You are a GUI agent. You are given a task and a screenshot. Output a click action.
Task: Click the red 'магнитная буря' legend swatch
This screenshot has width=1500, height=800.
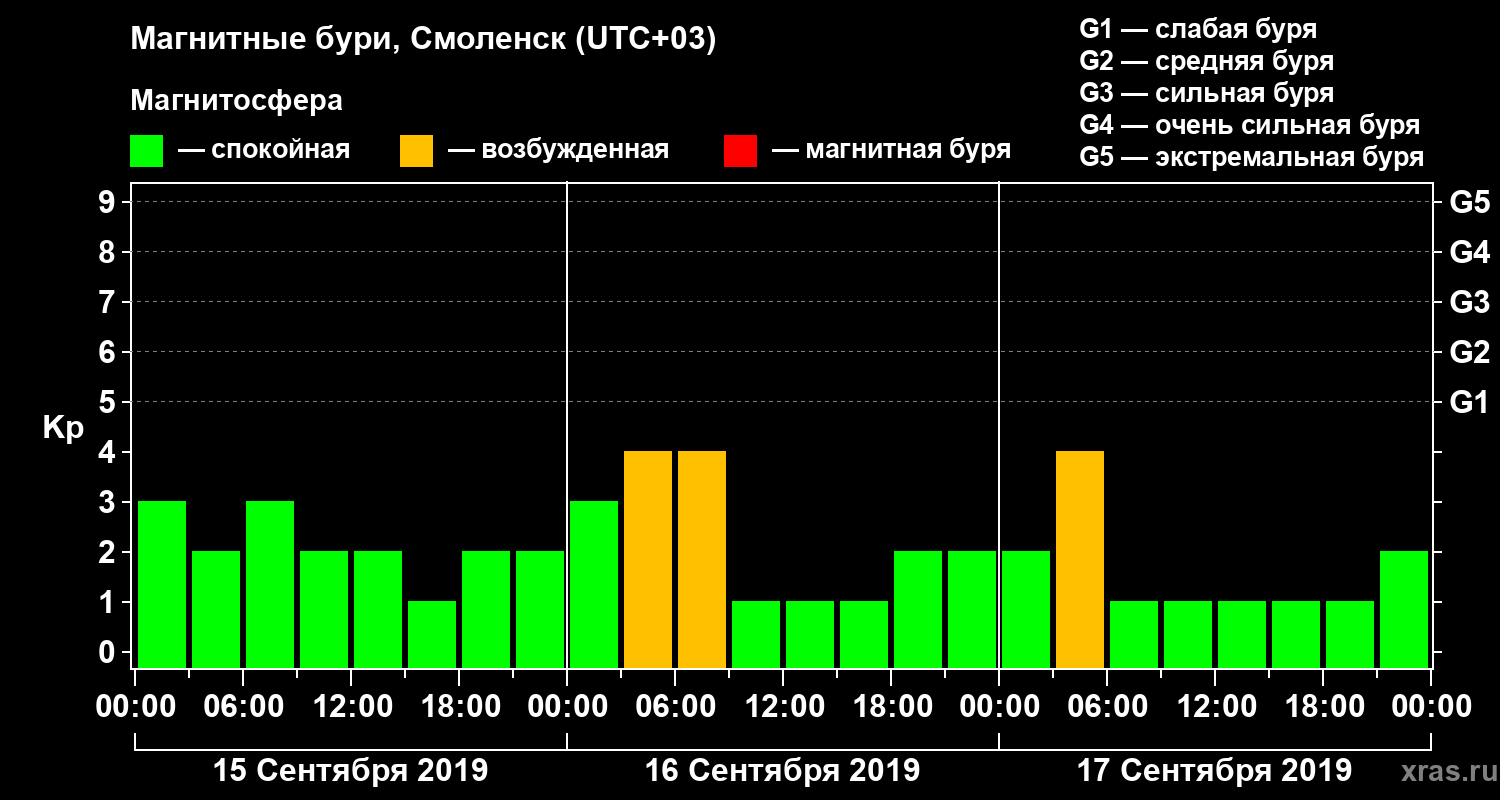740,151
